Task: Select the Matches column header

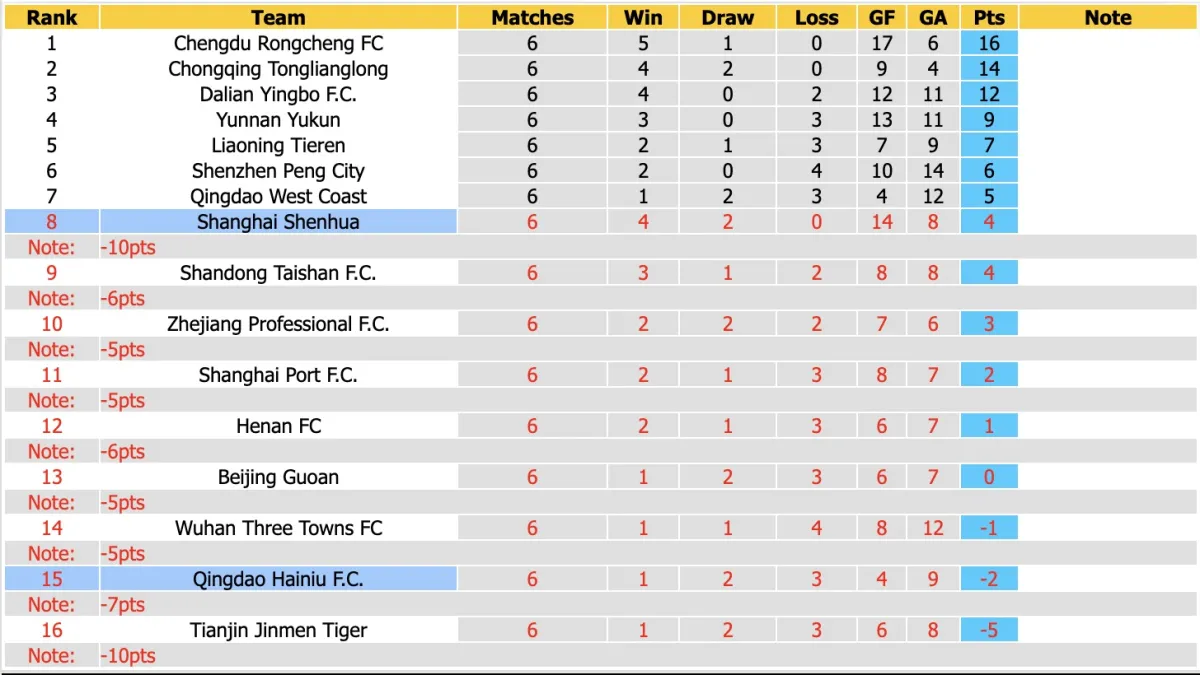Action: (532, 17)
